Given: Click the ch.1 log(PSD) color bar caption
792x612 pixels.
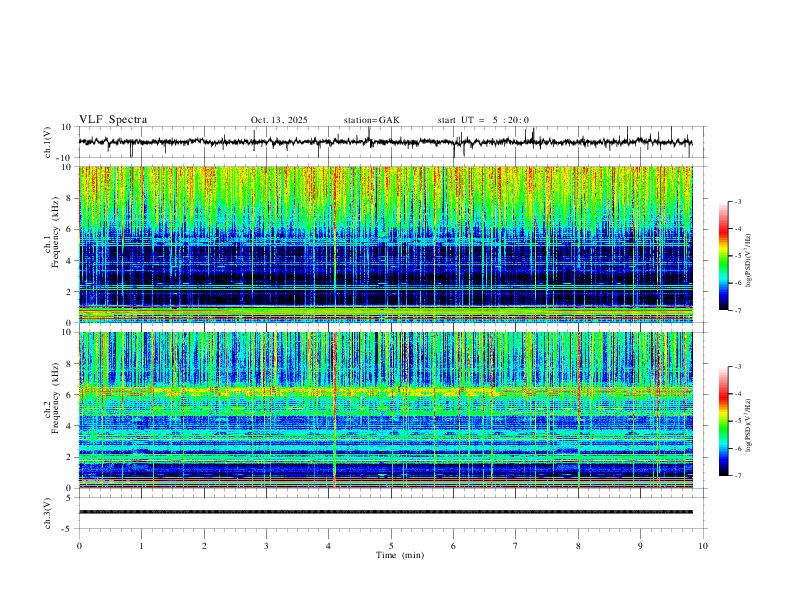Looking at the screenshot, I should point(749,261).
